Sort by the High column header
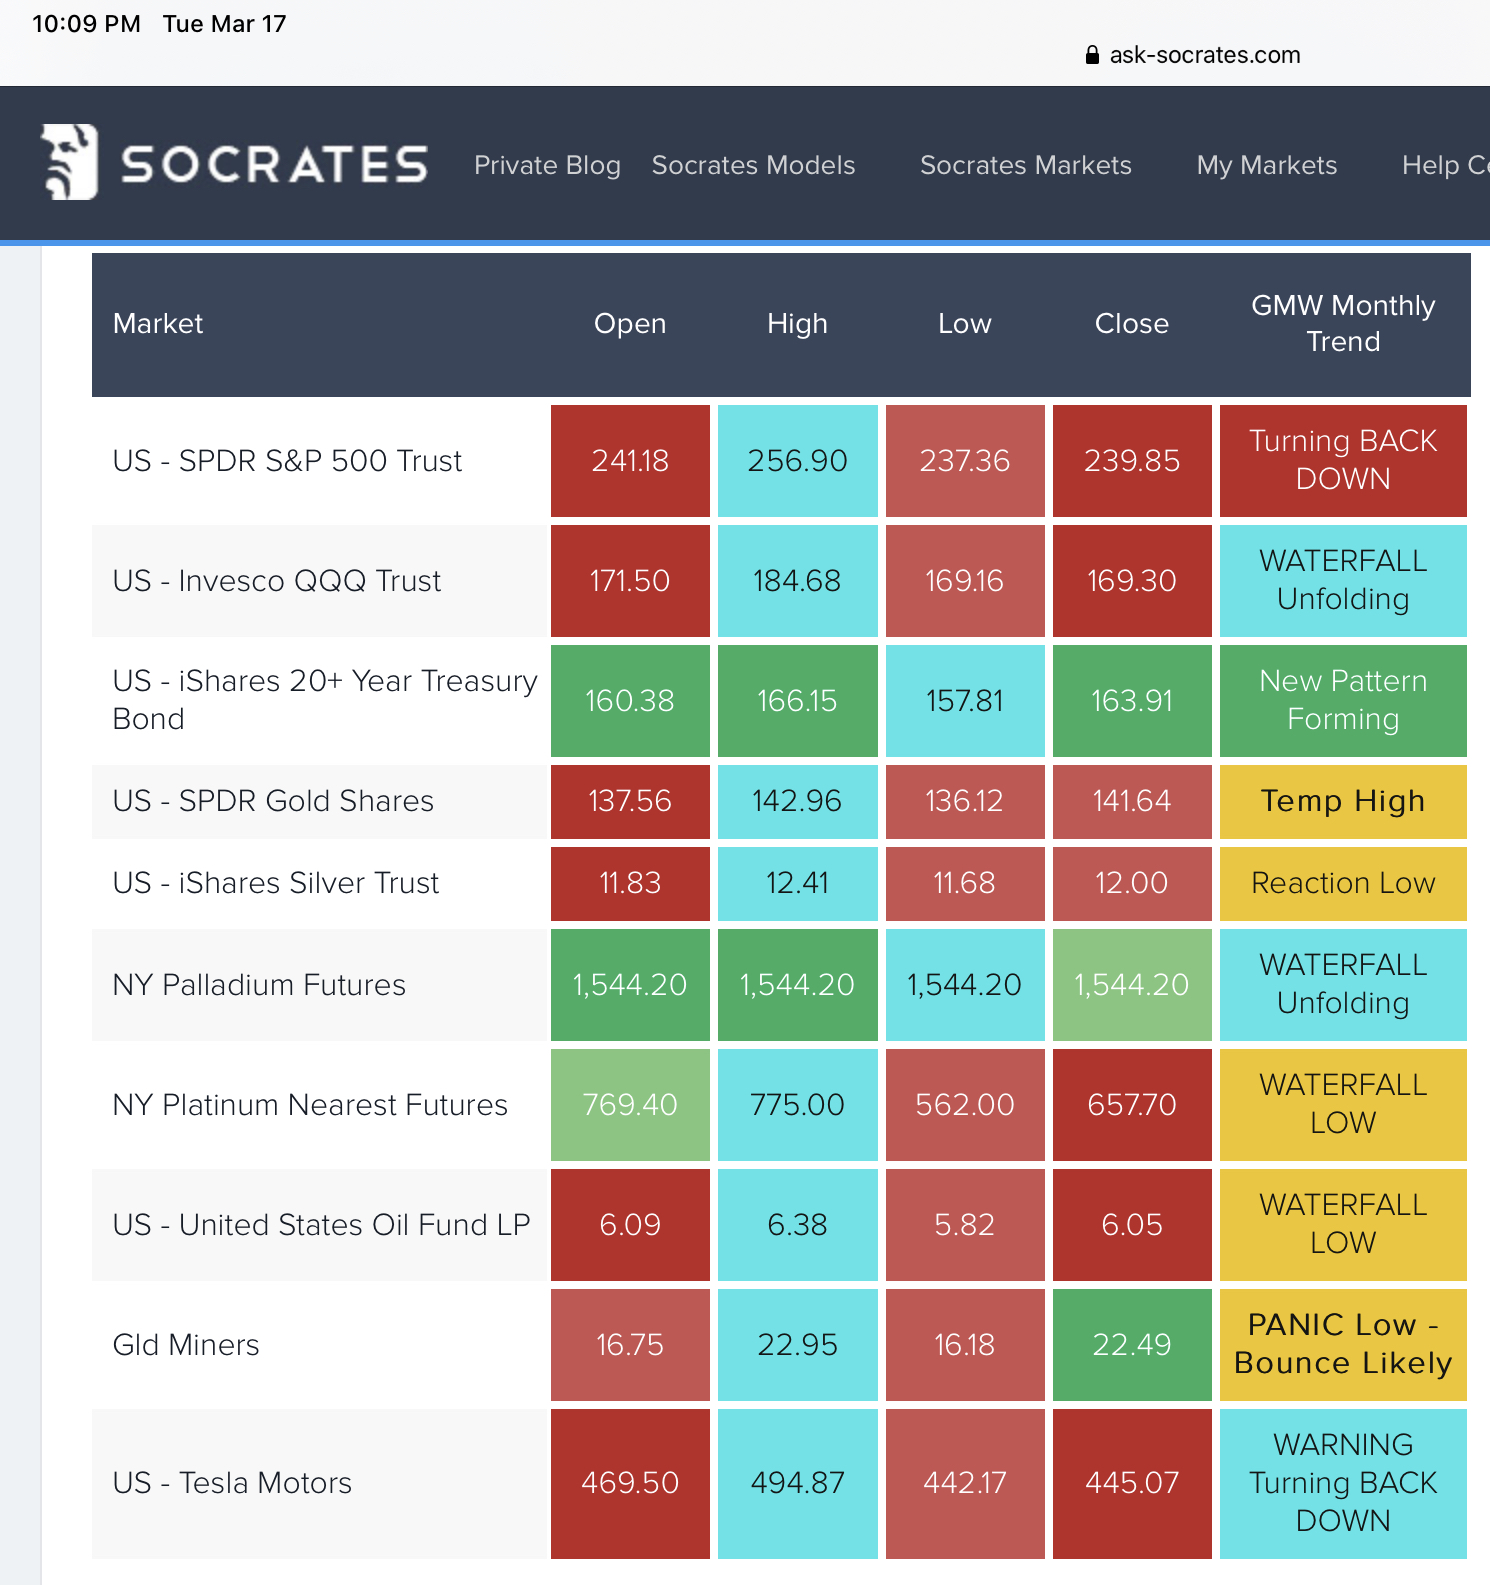The width and height of the screenshot is (1490, 1585). (x=797, y=324)
